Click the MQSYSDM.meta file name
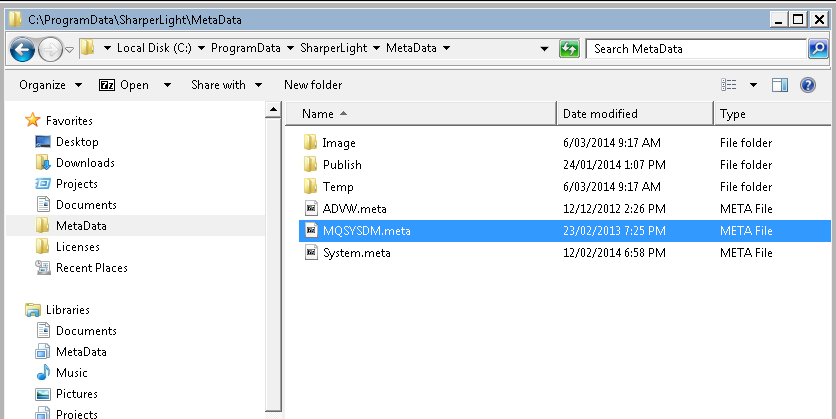 click(x=367, y=231)
